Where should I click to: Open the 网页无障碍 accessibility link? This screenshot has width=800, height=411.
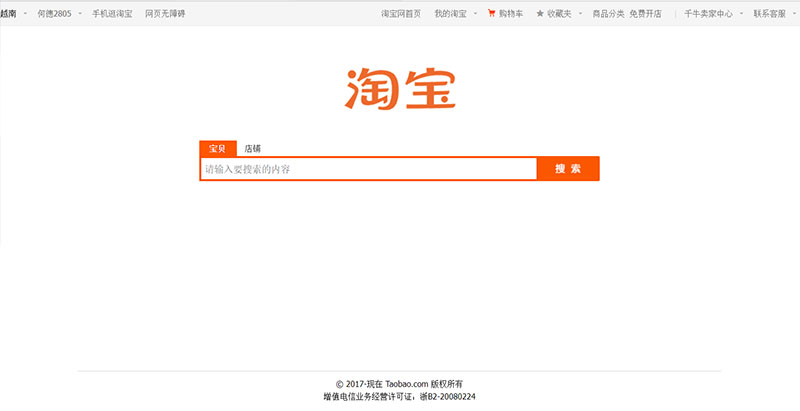(165, 14)
